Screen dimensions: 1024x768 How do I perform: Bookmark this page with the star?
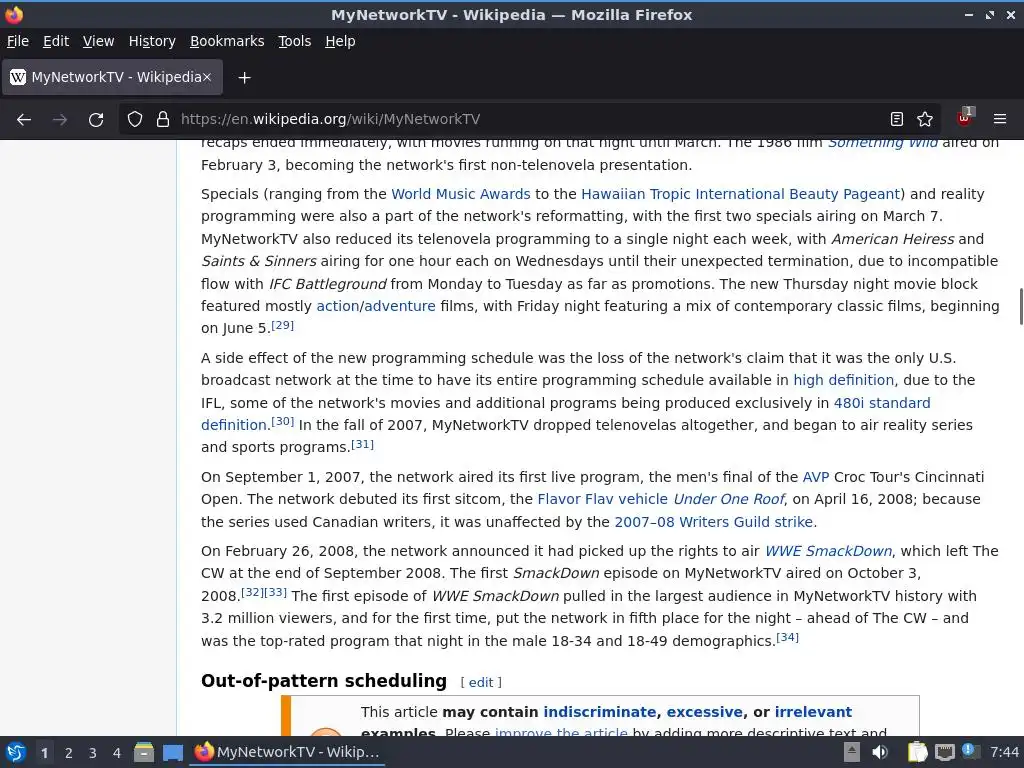pos(925,119)
